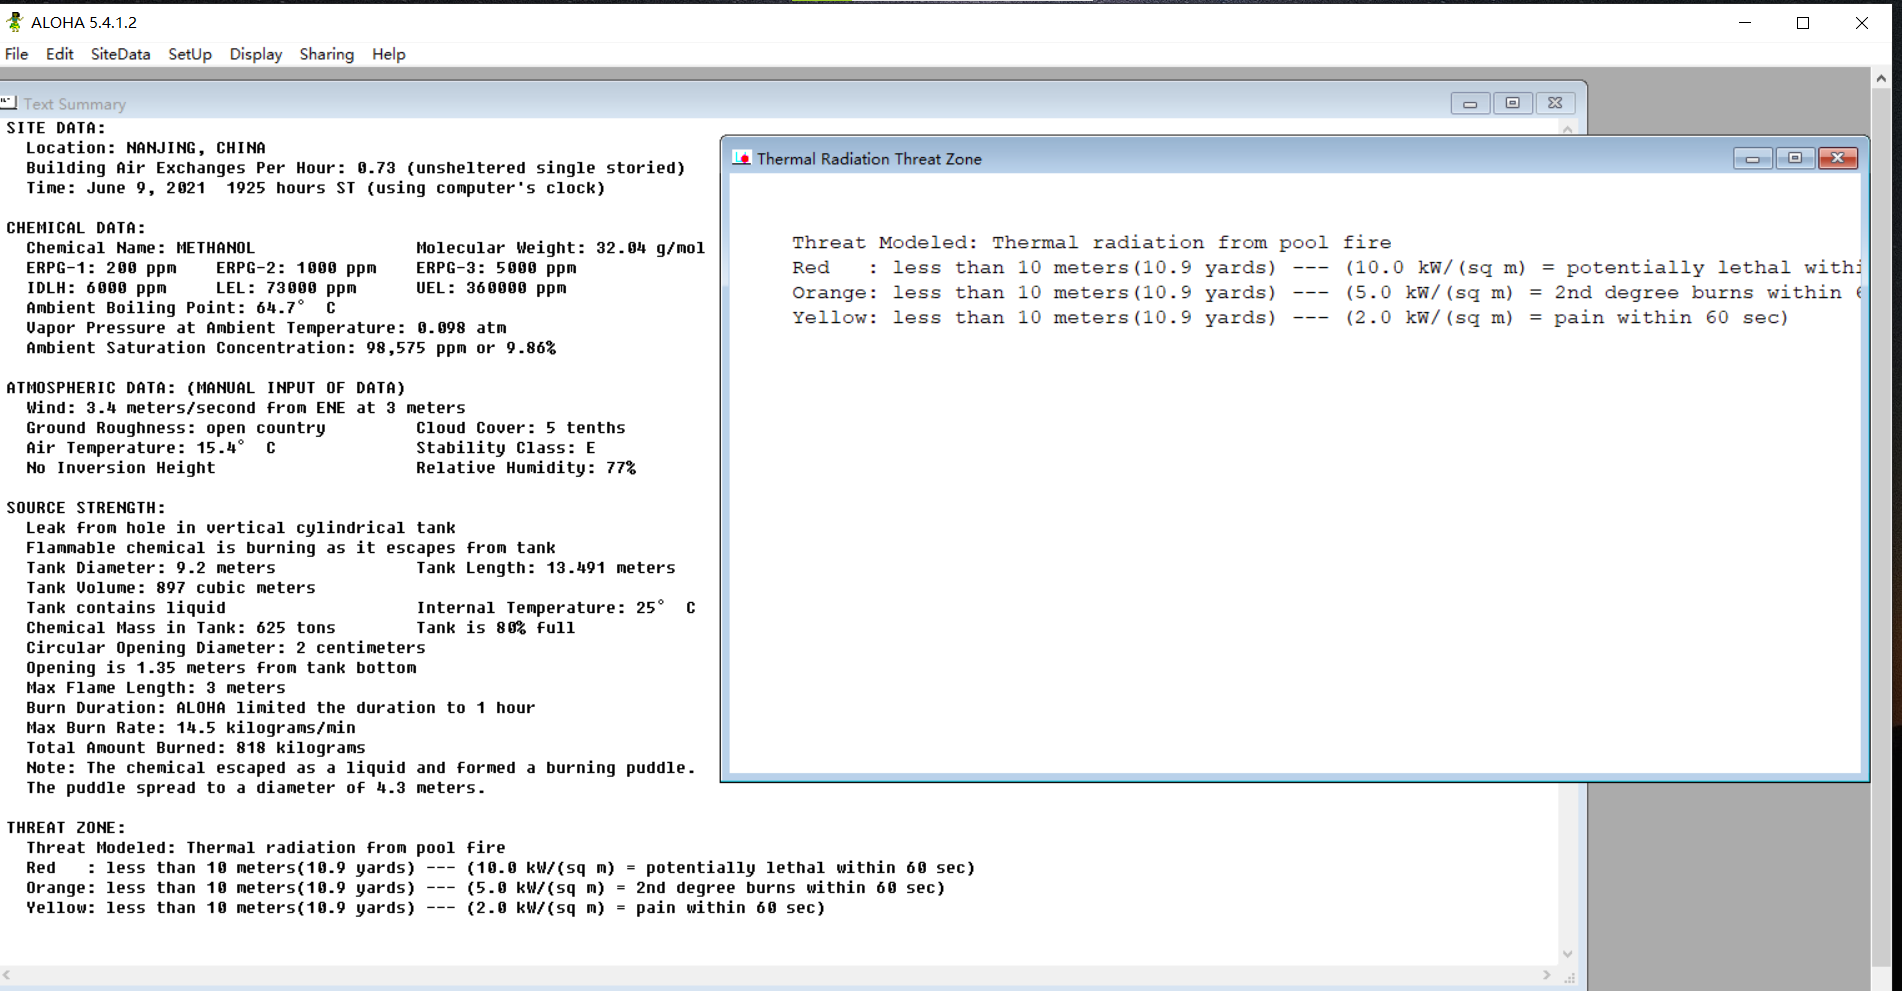Screen dimensions: 1902x991
Task: Click the Tank Volume: 897 cubic meters line
Action: 171,588
